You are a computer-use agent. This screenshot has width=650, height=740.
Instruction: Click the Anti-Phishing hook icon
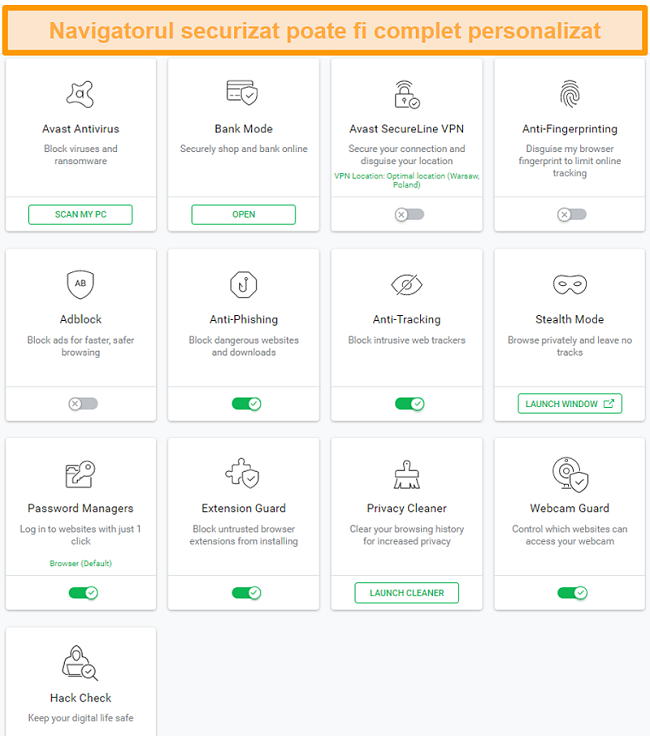(x=244, y=285)
